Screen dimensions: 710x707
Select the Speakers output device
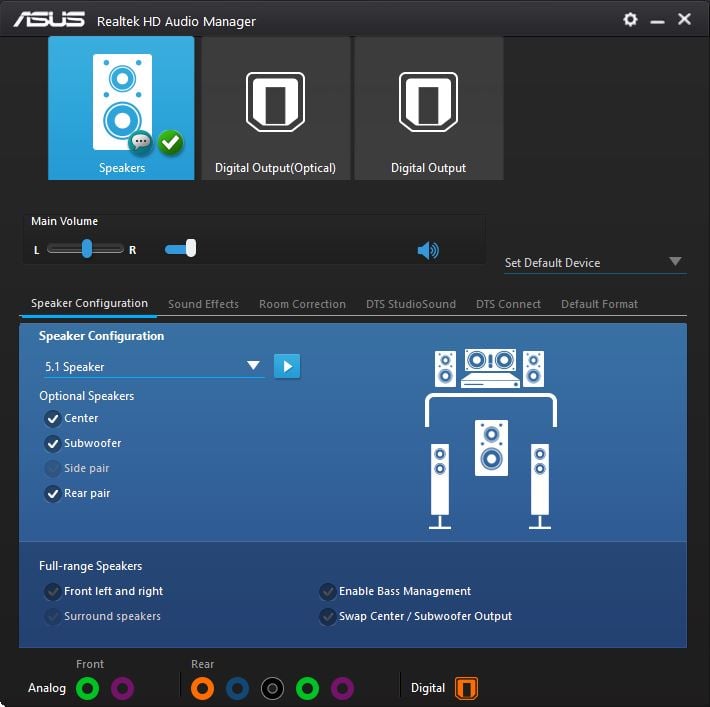121,108
